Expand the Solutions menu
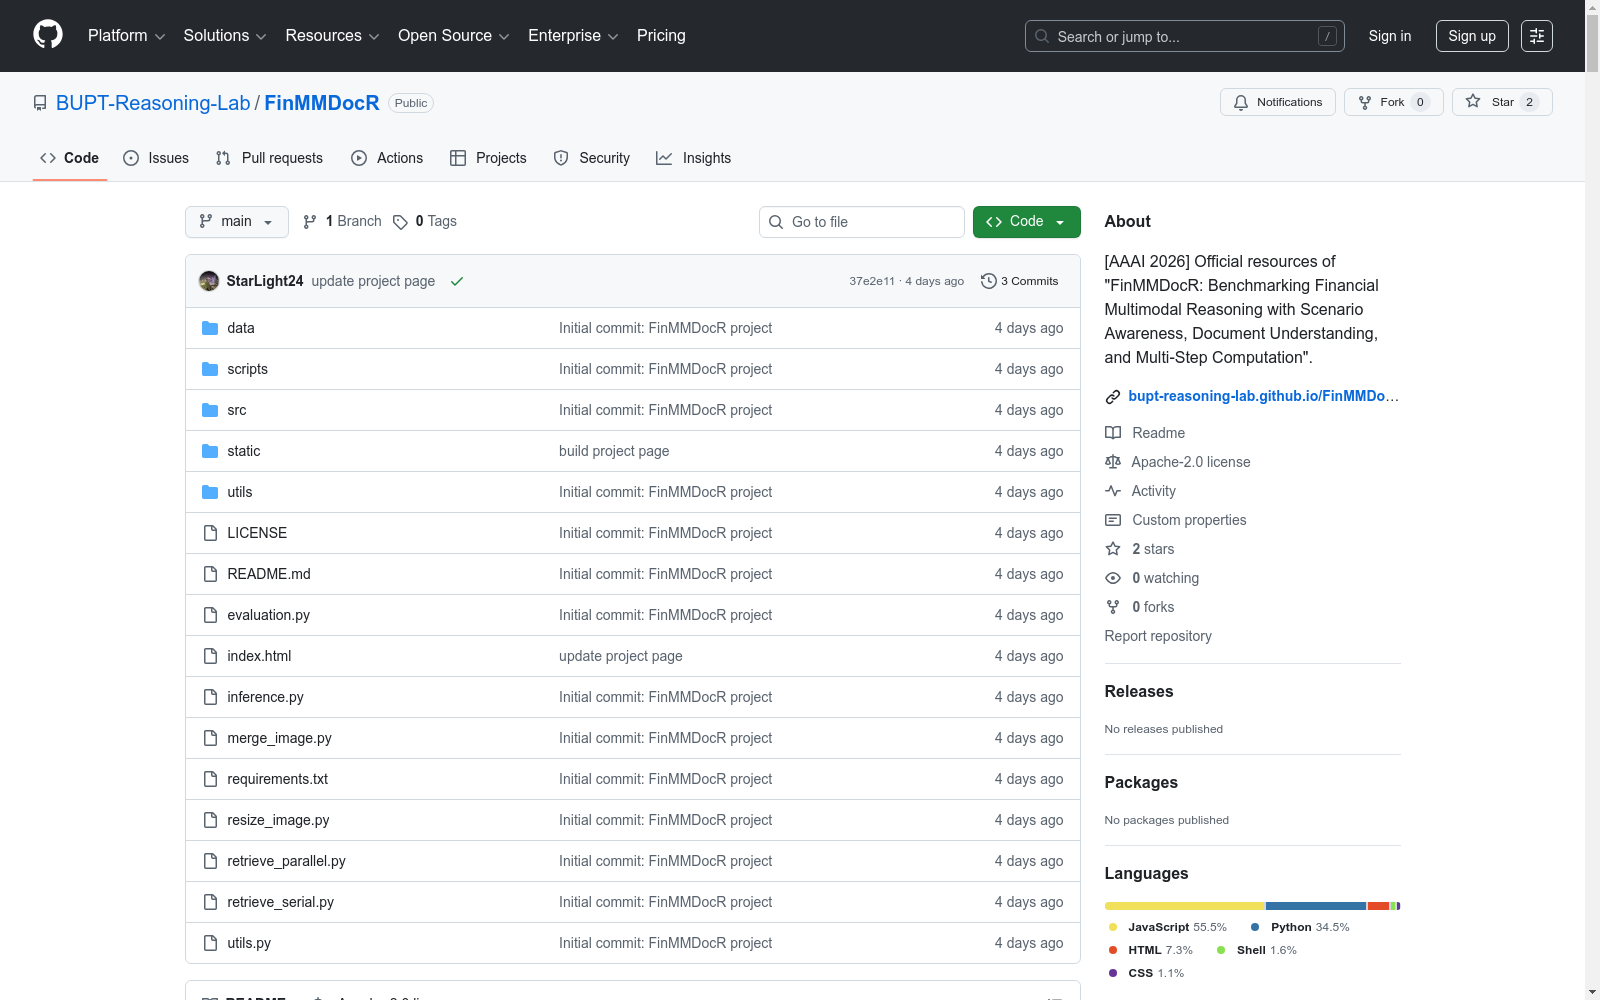1600x1000 pixels. tap(225, 36)
